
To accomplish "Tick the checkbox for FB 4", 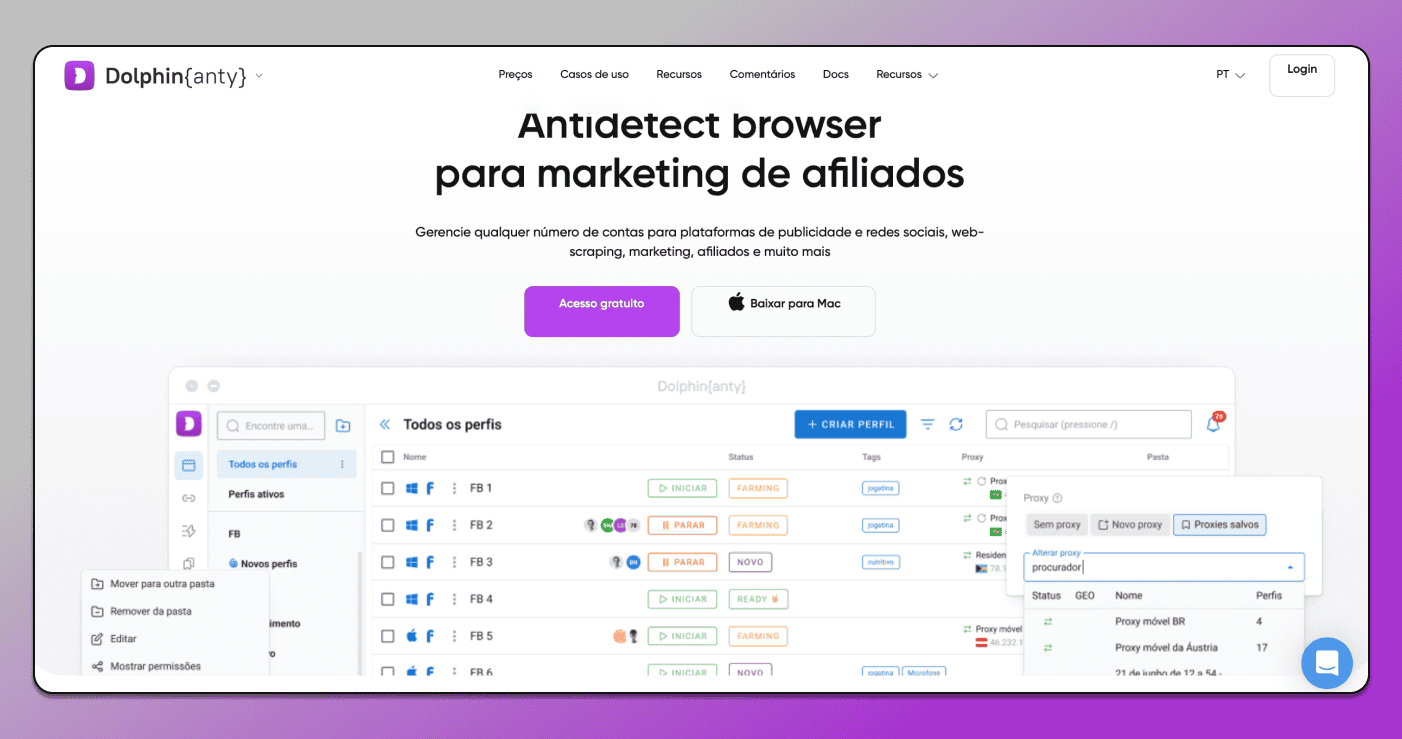I will [388, 599].
